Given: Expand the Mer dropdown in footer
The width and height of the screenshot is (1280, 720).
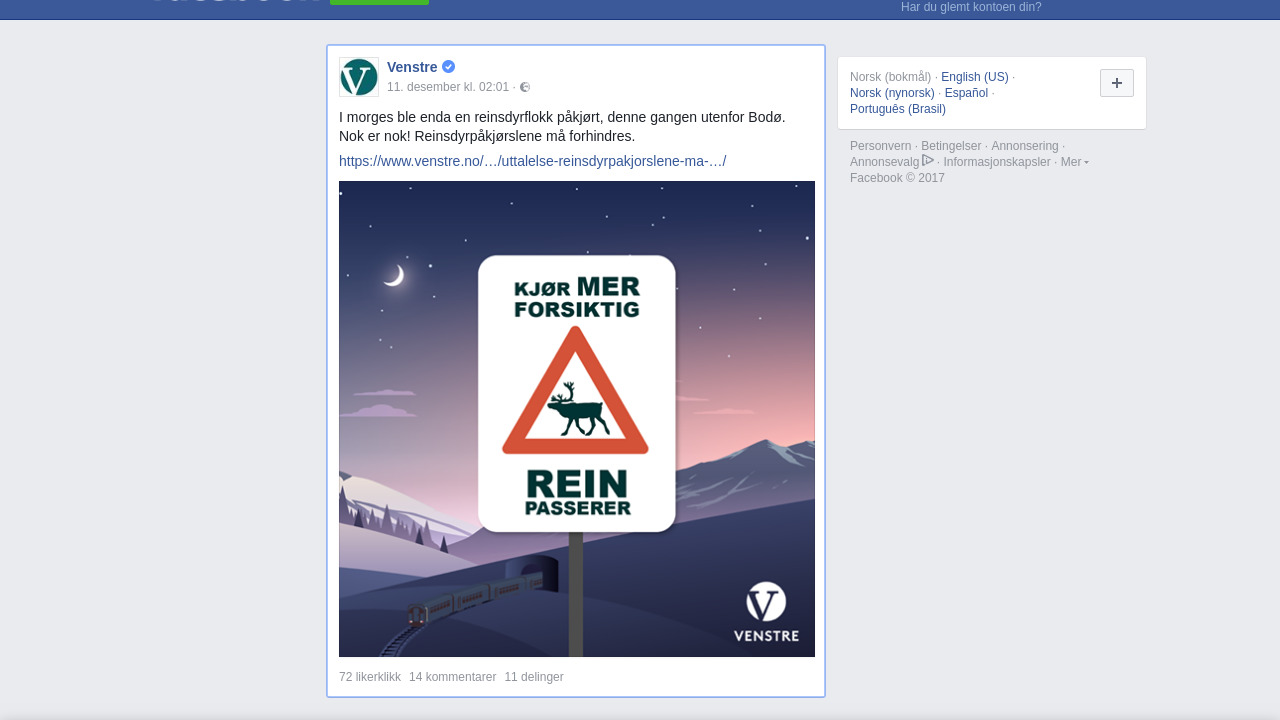Looking at the screenshot, I should [1074, 162].
